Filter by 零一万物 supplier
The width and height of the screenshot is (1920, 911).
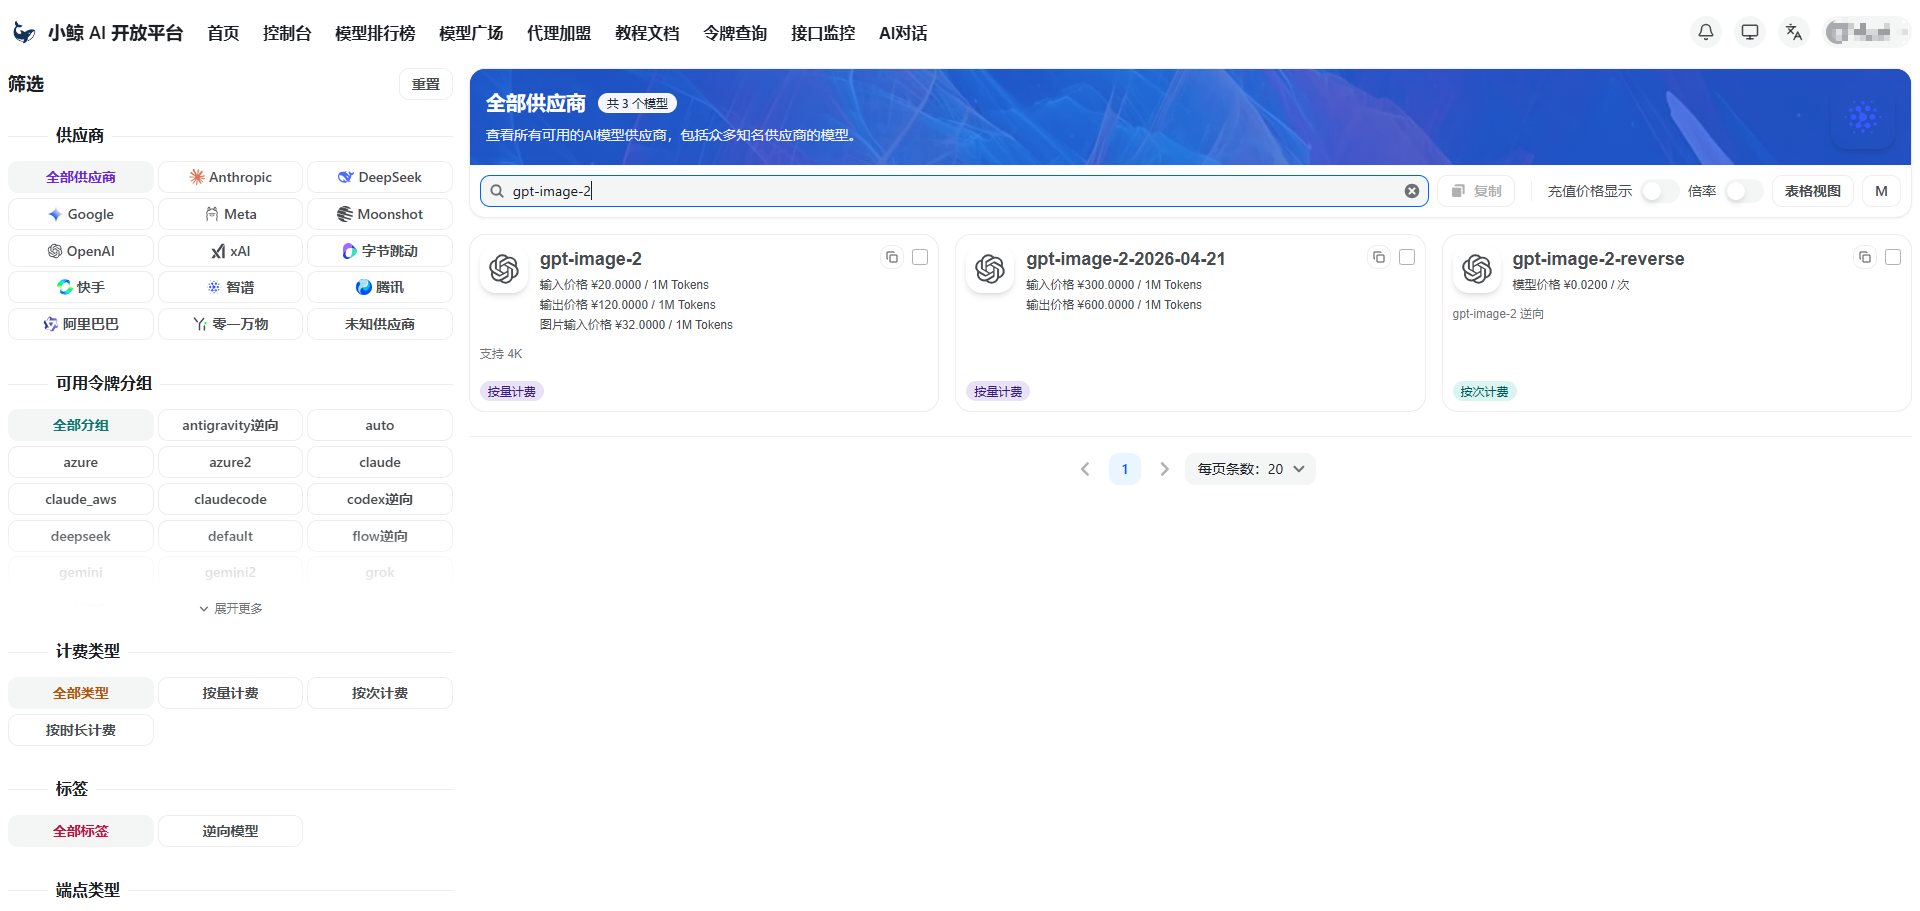230,324
